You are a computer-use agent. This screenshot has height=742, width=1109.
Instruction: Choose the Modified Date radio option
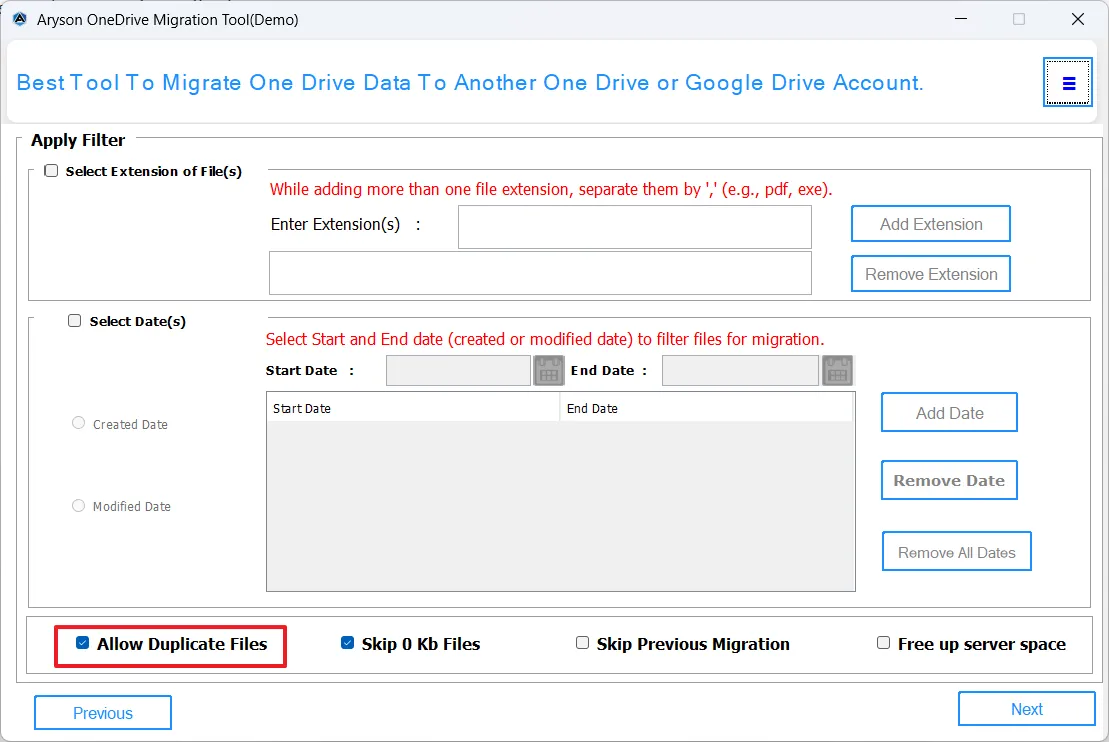coord(79,506)
